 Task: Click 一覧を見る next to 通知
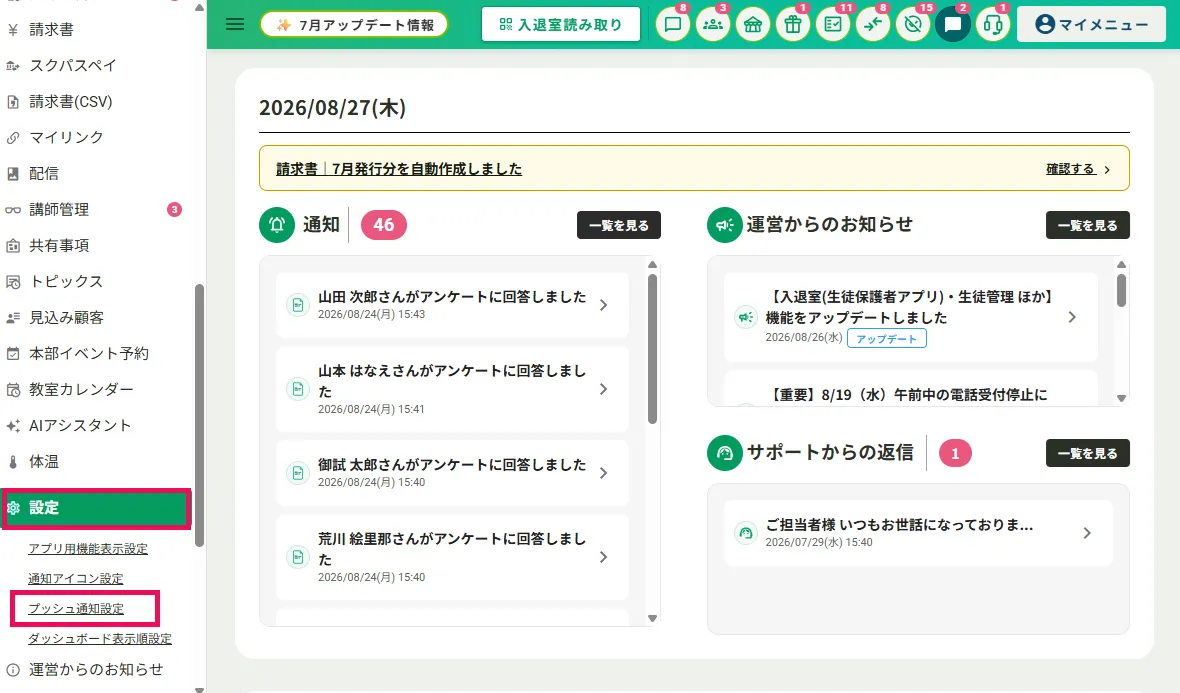(619, 225)
